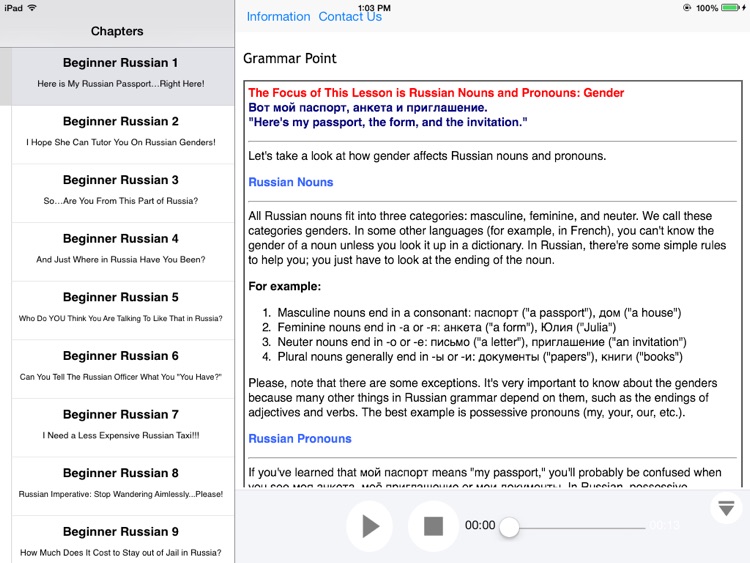The width and height of the screenshot is (750, 563).
Task: Click the audio progress slider knob
Action: (x=509, y=527)
